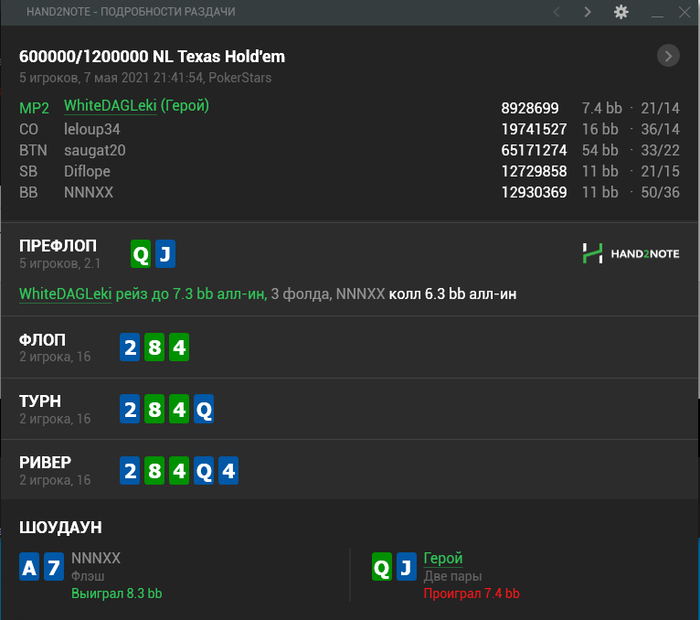Click the 50/36 stats for NNNXX
This screenshot has height=620, width=700.
pyautogui.click(x=660, y=192)
